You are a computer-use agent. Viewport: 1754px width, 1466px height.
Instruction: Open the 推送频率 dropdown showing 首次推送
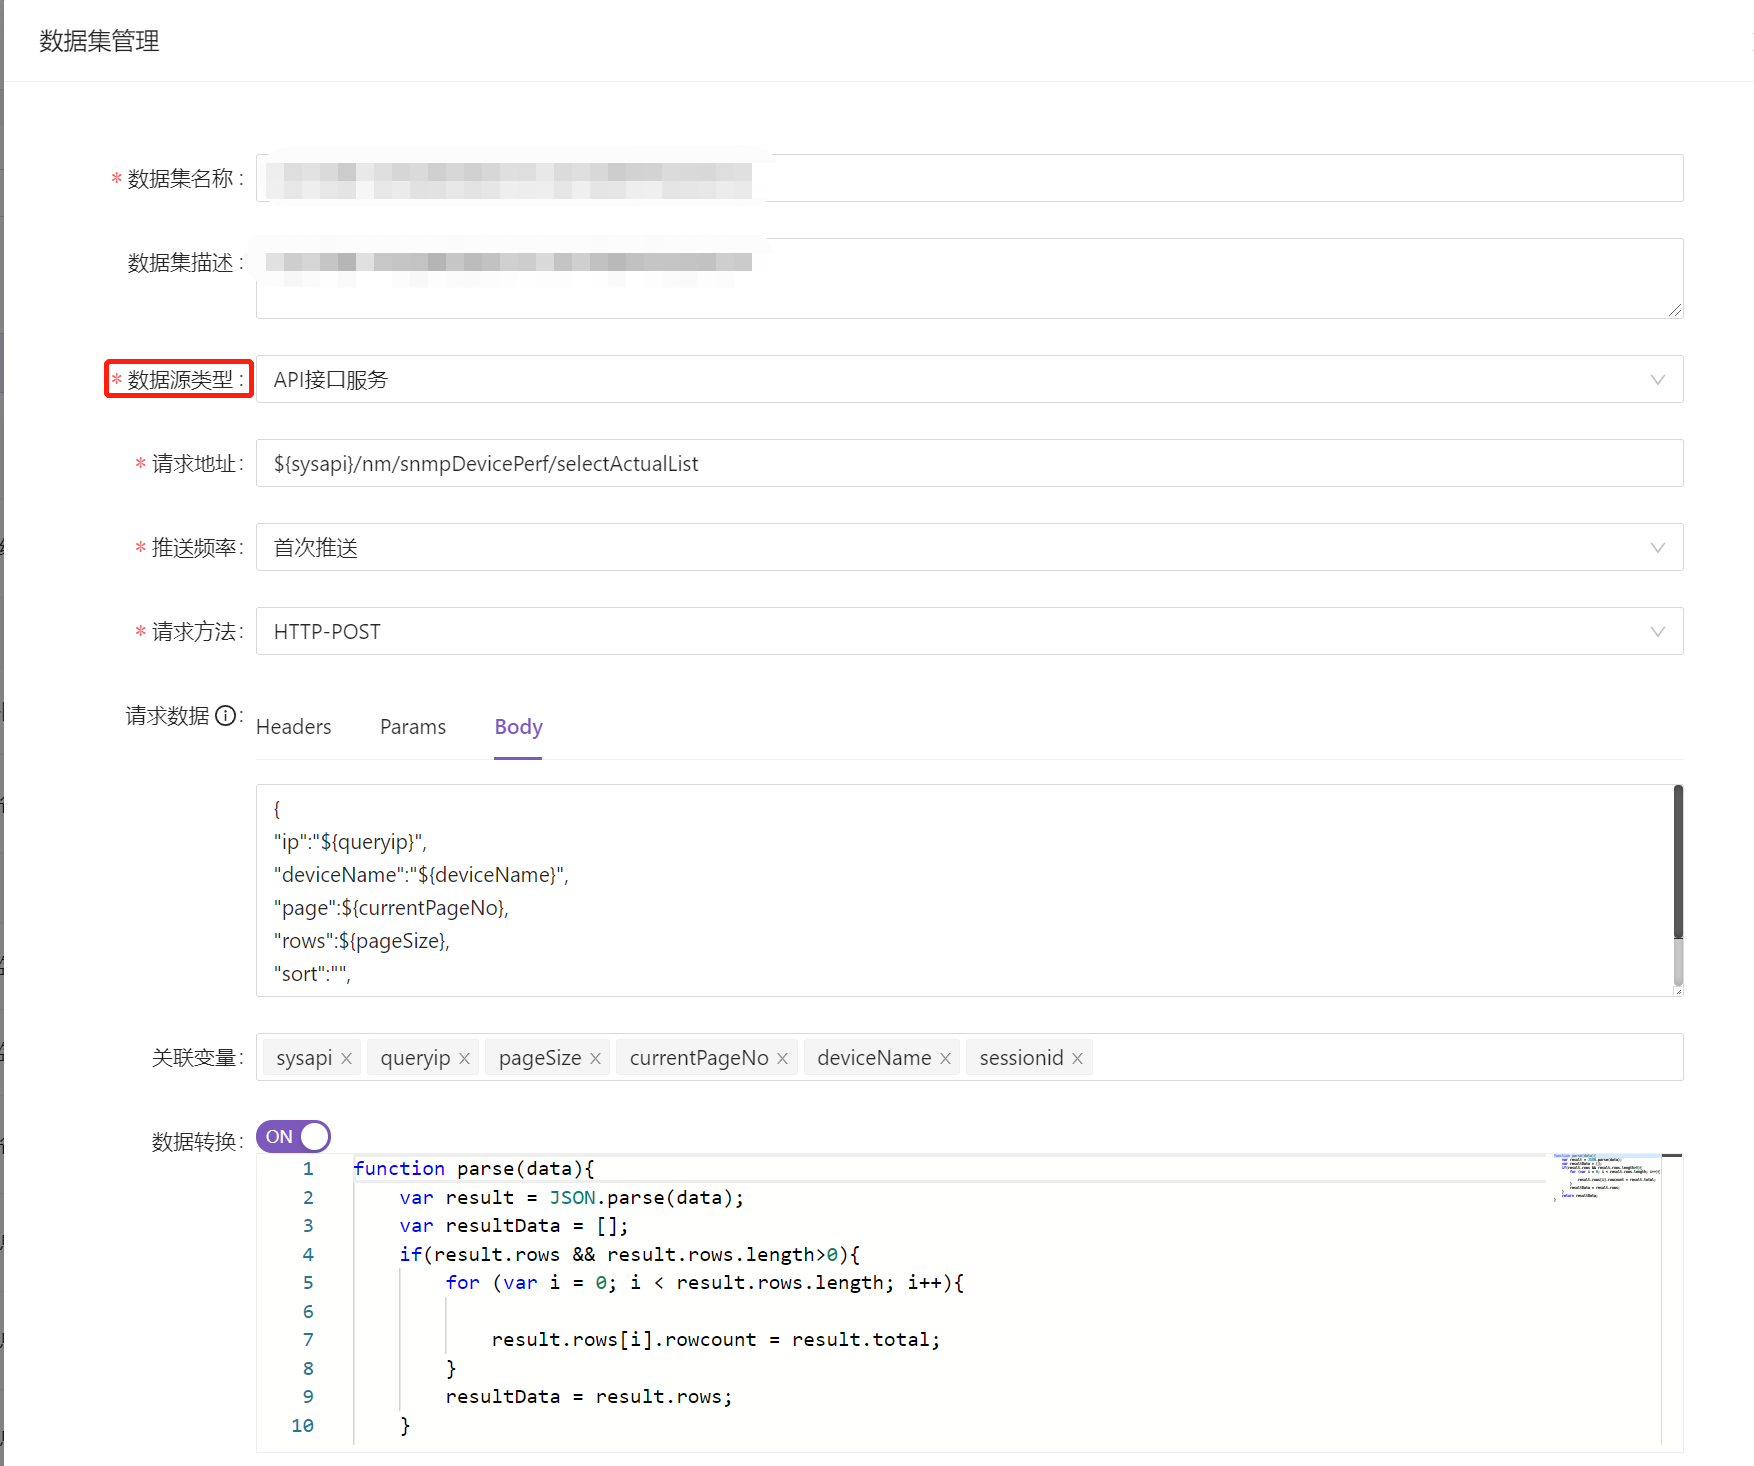pos(969,547)
